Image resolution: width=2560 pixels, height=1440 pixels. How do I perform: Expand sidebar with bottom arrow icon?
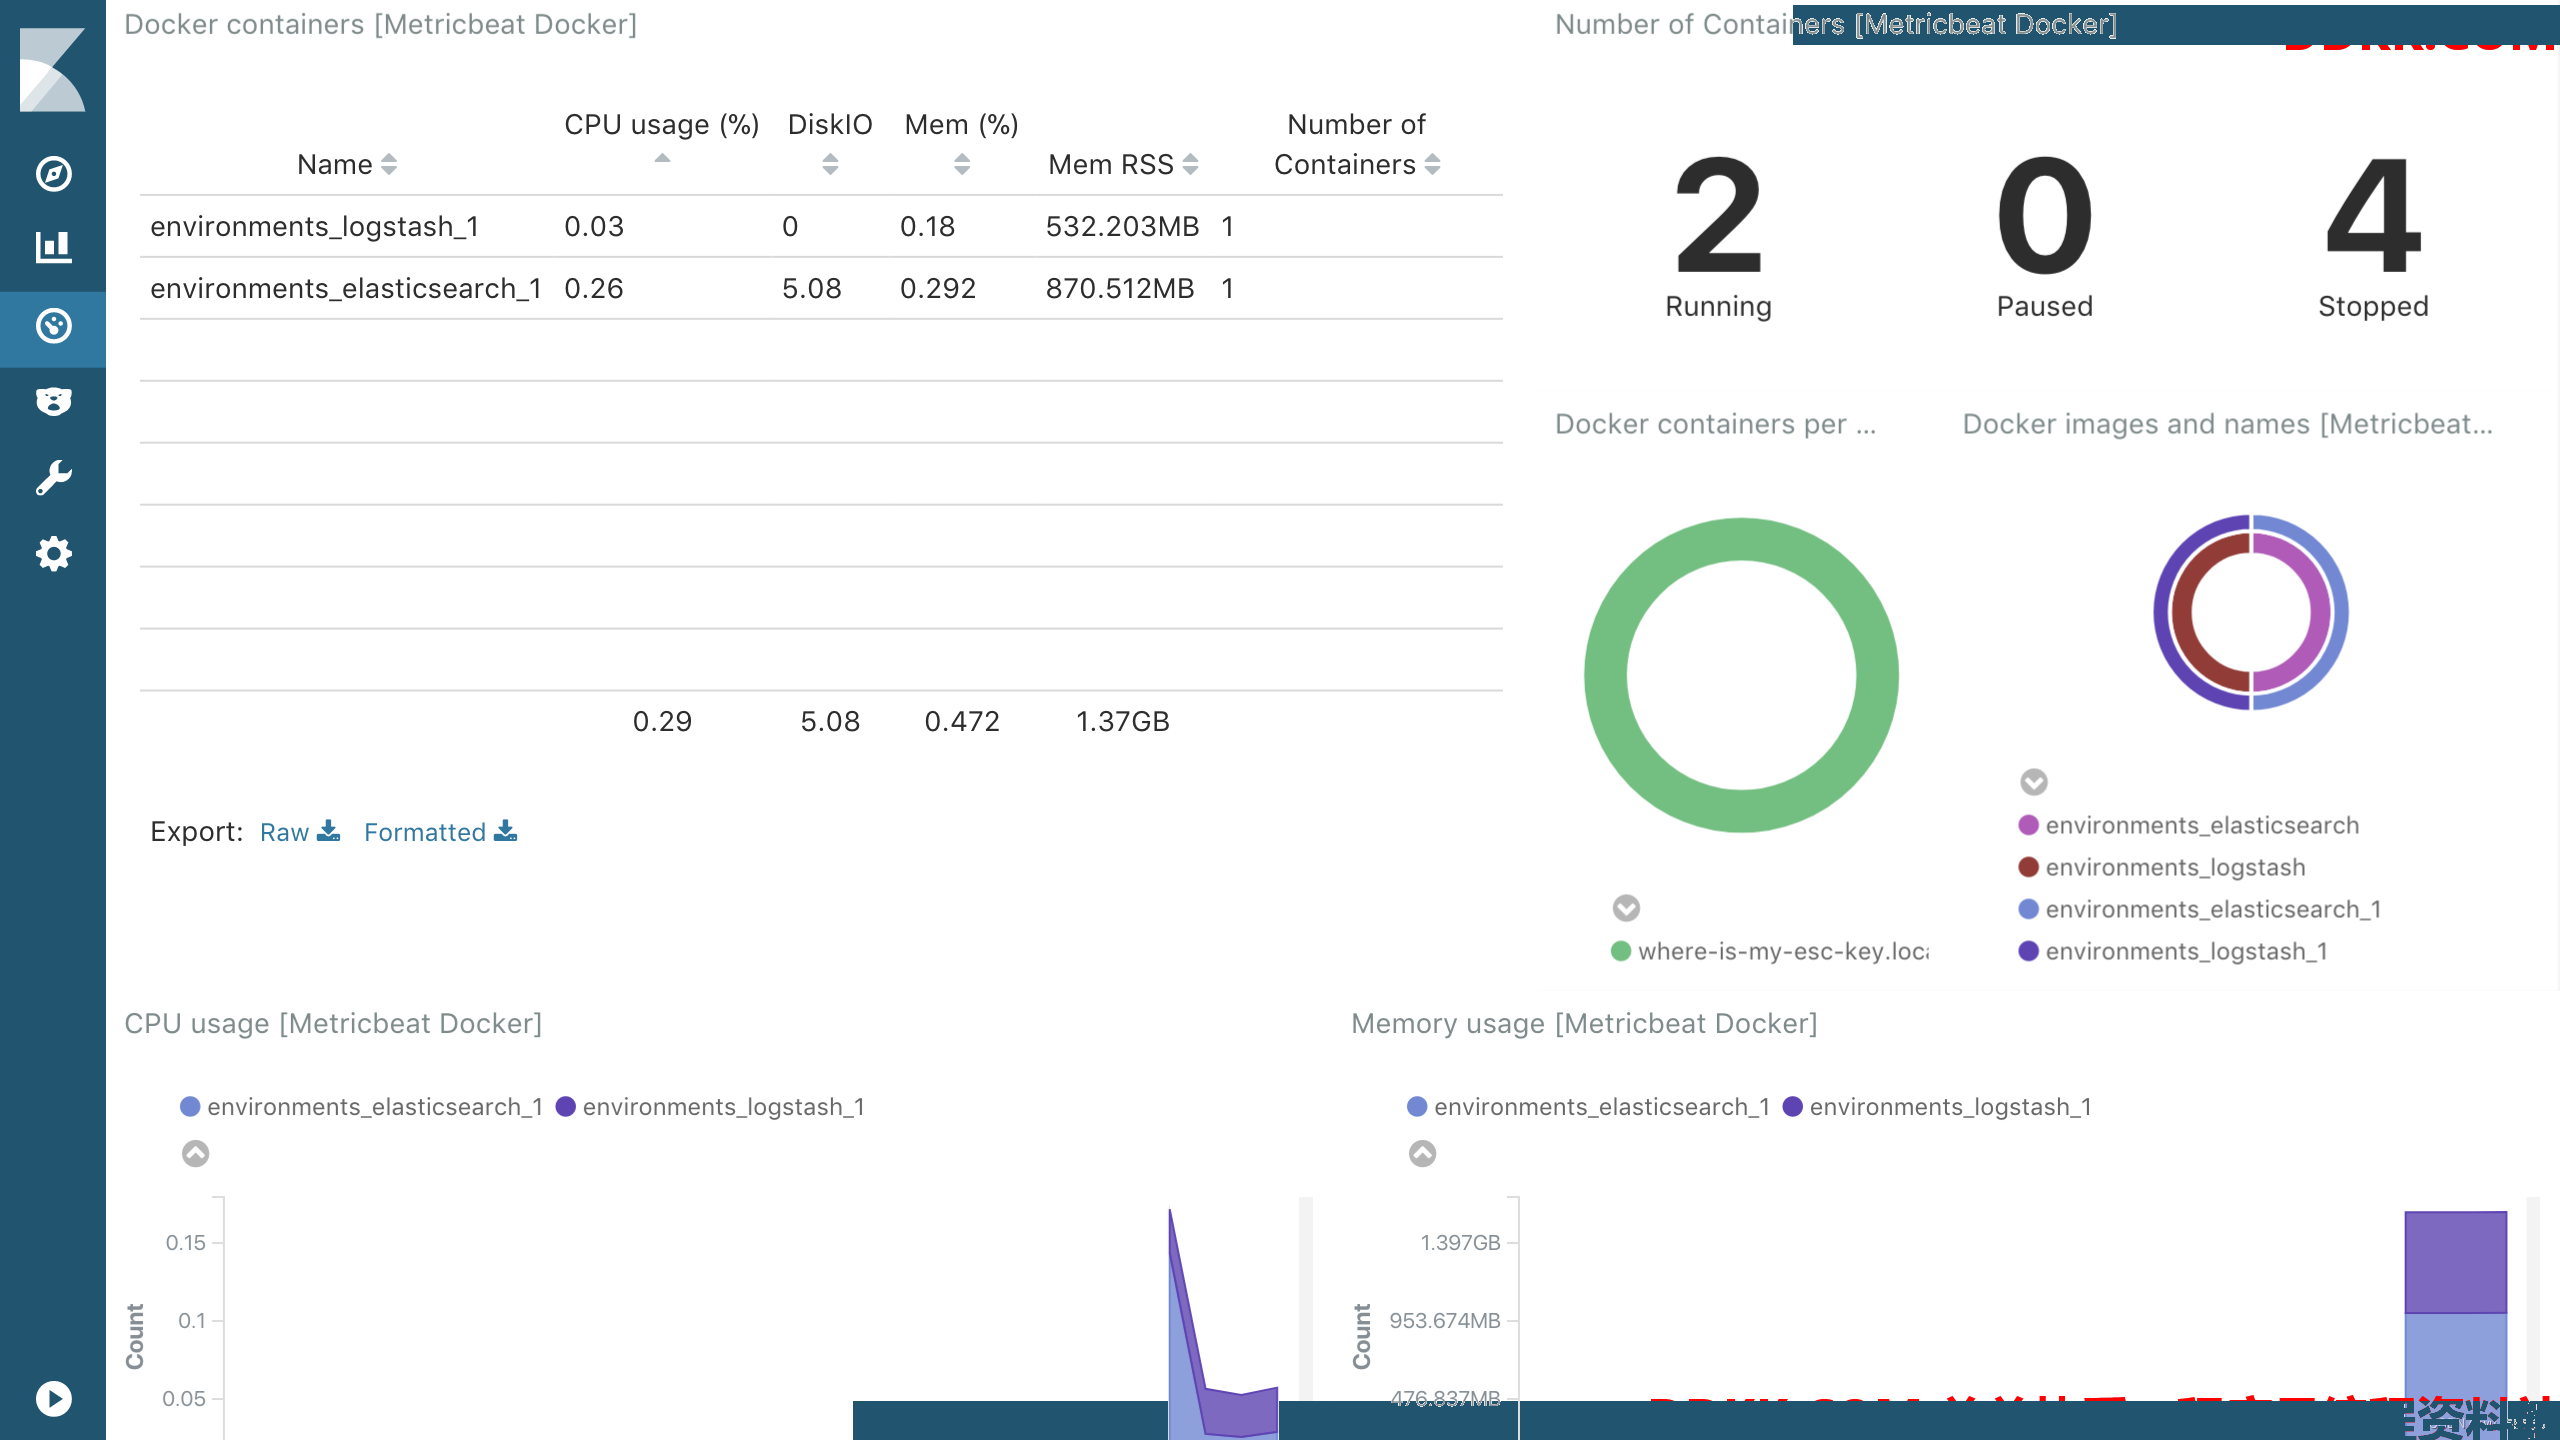[53, 1398]
